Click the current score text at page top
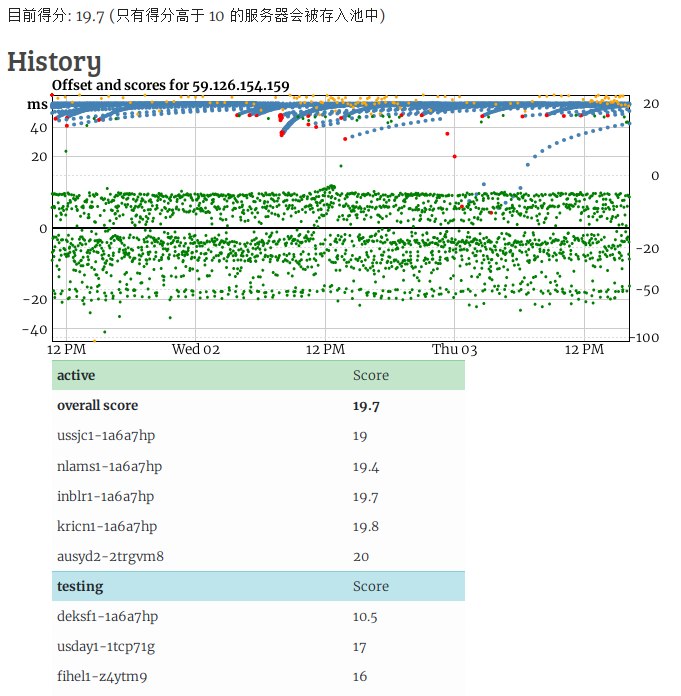Viewport: 681px width, 696px height. tap(196, 16)
